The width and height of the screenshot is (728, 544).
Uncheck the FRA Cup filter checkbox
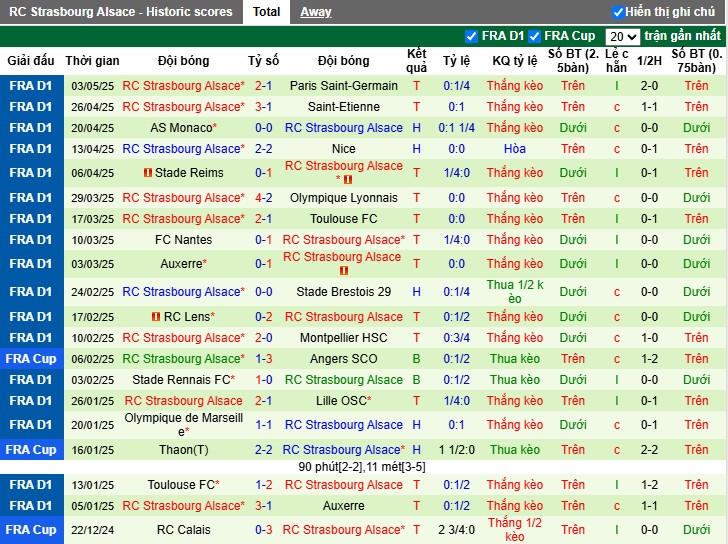[x=534, y=36]
